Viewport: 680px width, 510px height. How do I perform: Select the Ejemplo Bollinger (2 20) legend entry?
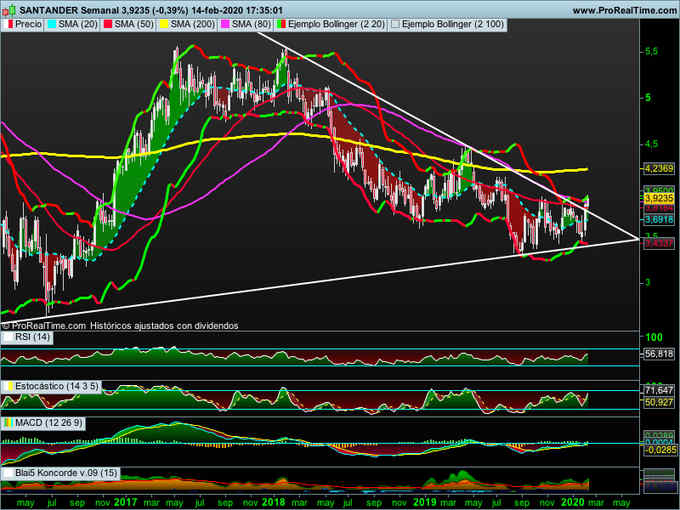tap(331, 24)
